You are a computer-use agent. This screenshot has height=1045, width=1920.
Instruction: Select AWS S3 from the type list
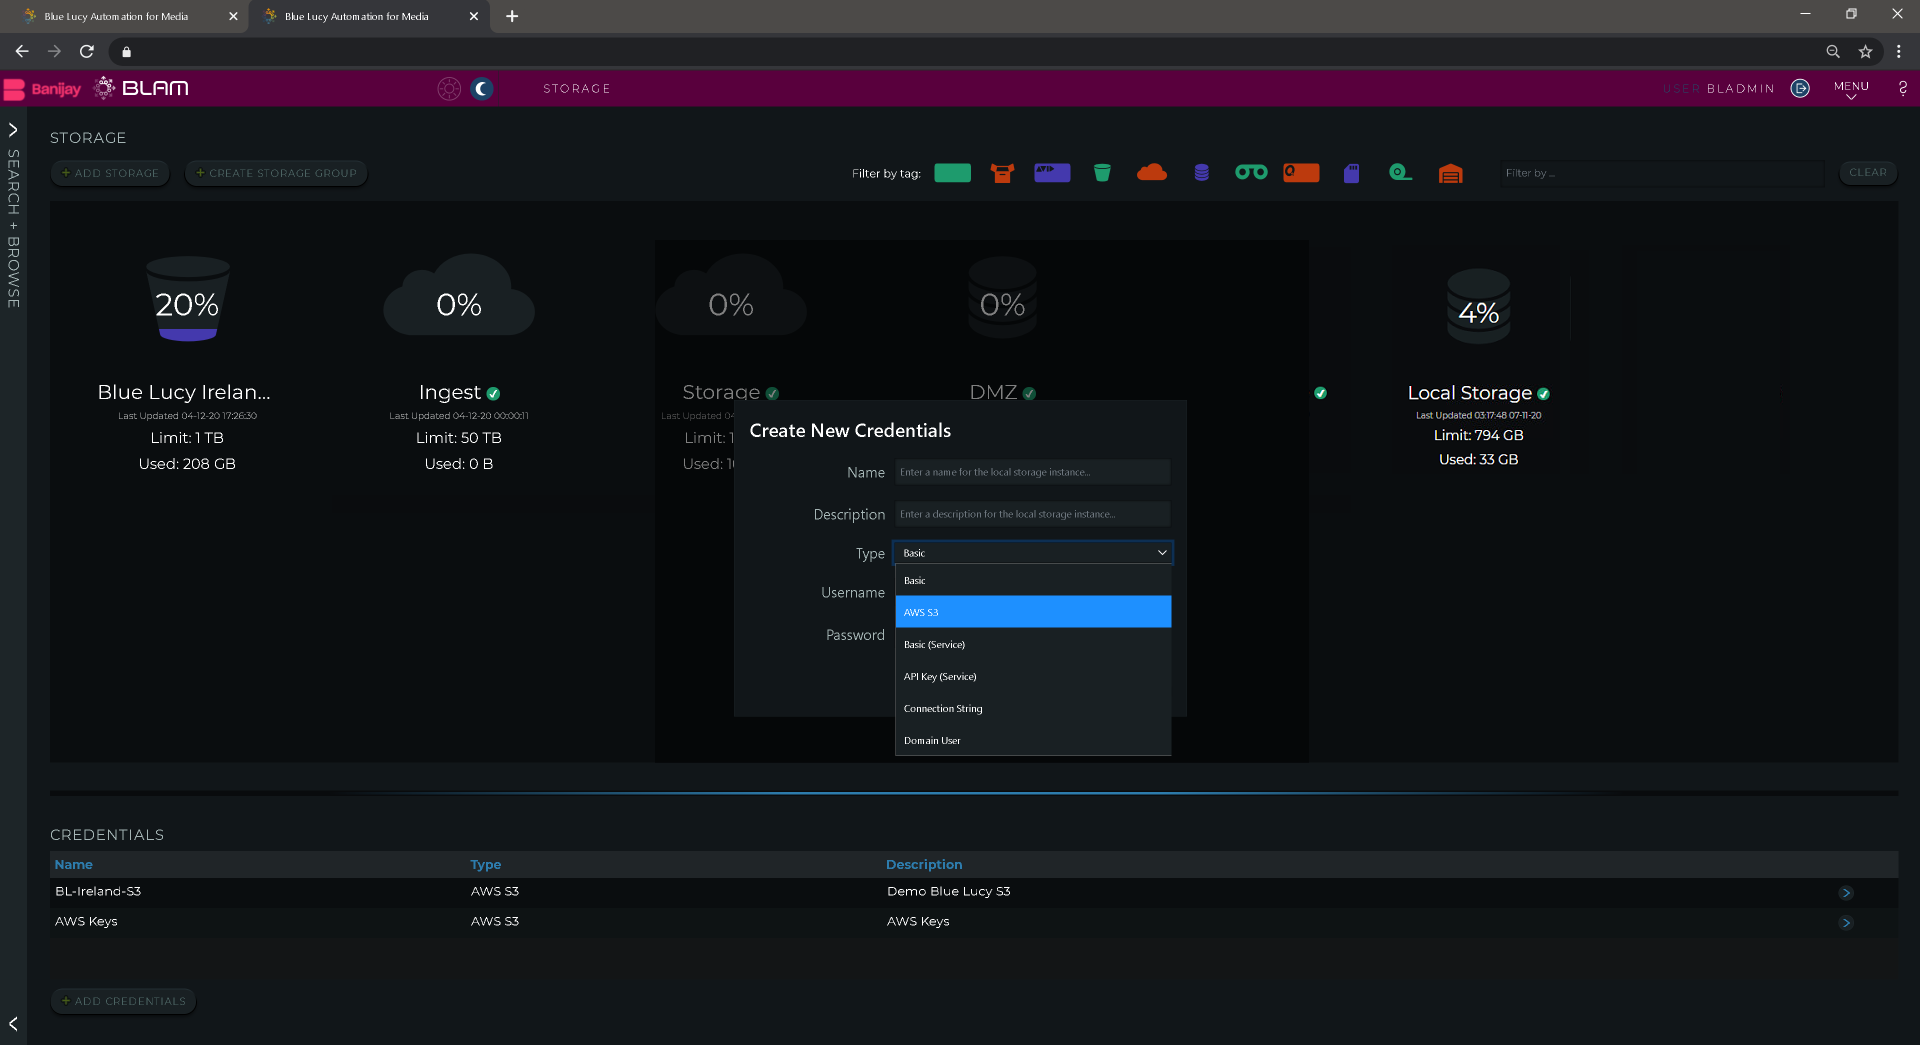point(1032,612)
